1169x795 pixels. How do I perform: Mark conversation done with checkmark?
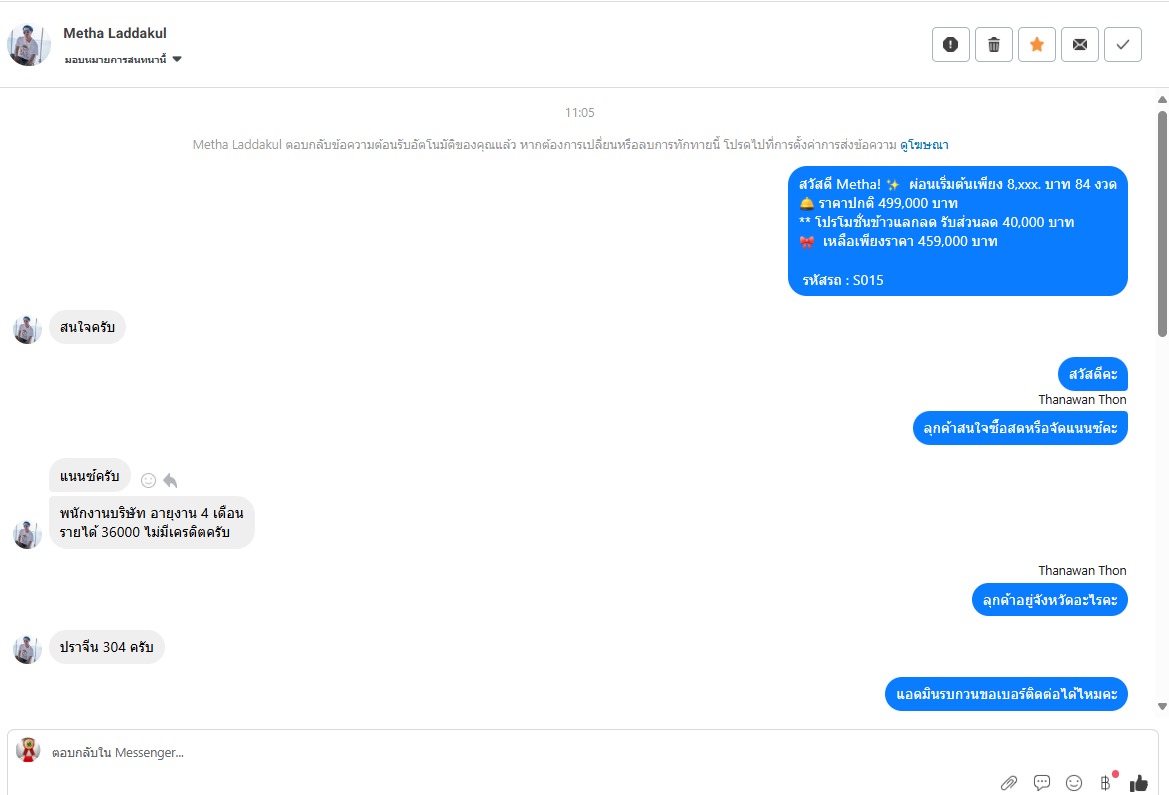[x=1122, y=44]
